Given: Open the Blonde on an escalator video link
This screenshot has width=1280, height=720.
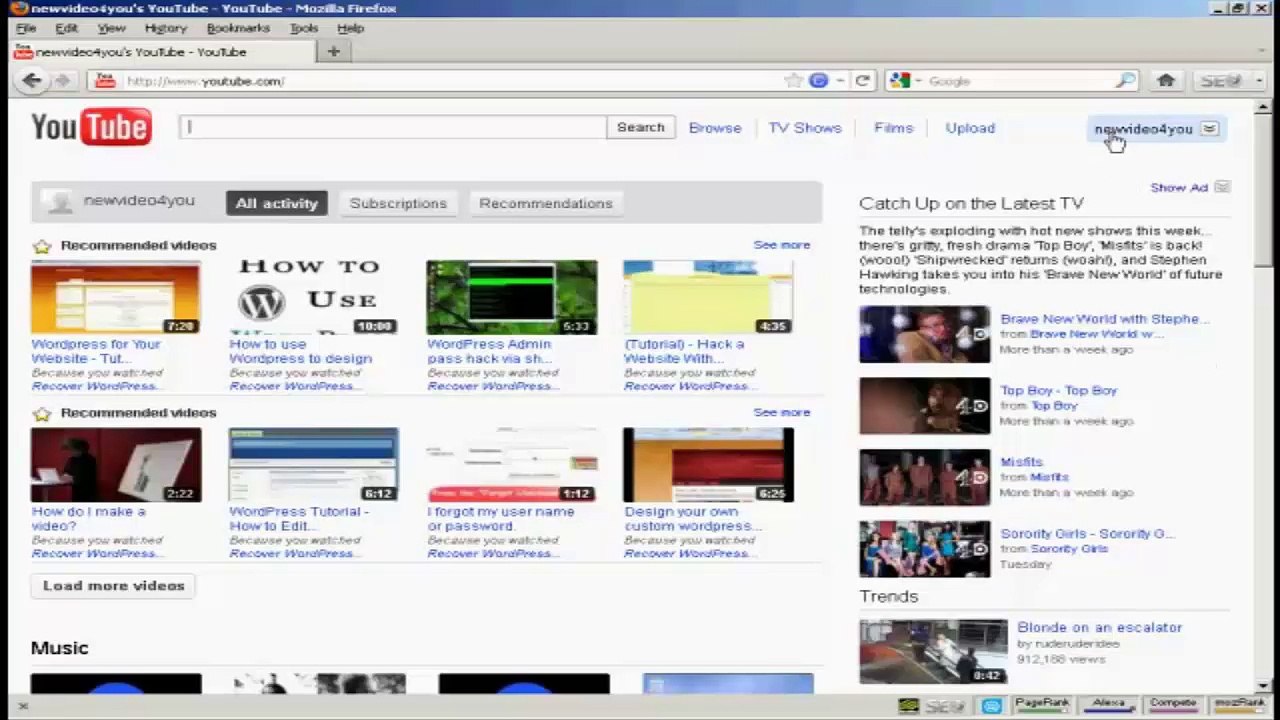Looking at the screenshot, I should tap(1099, 627).
